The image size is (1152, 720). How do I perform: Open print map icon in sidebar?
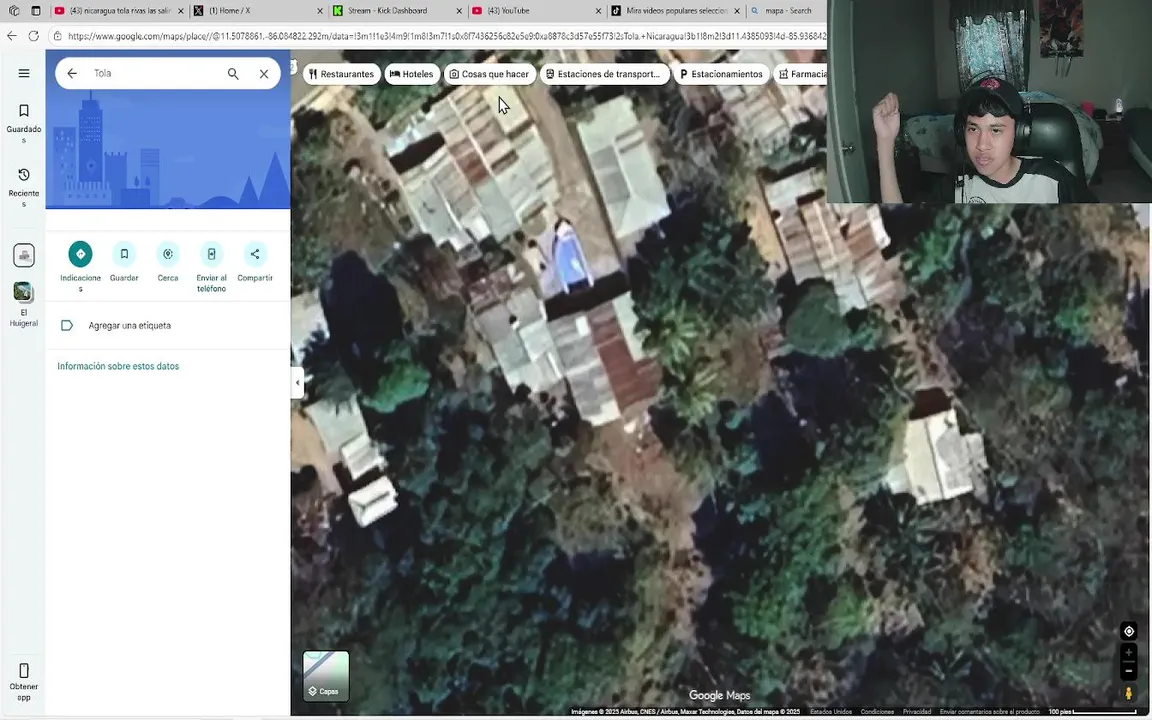pyautogui.click(x=24, y=255)
